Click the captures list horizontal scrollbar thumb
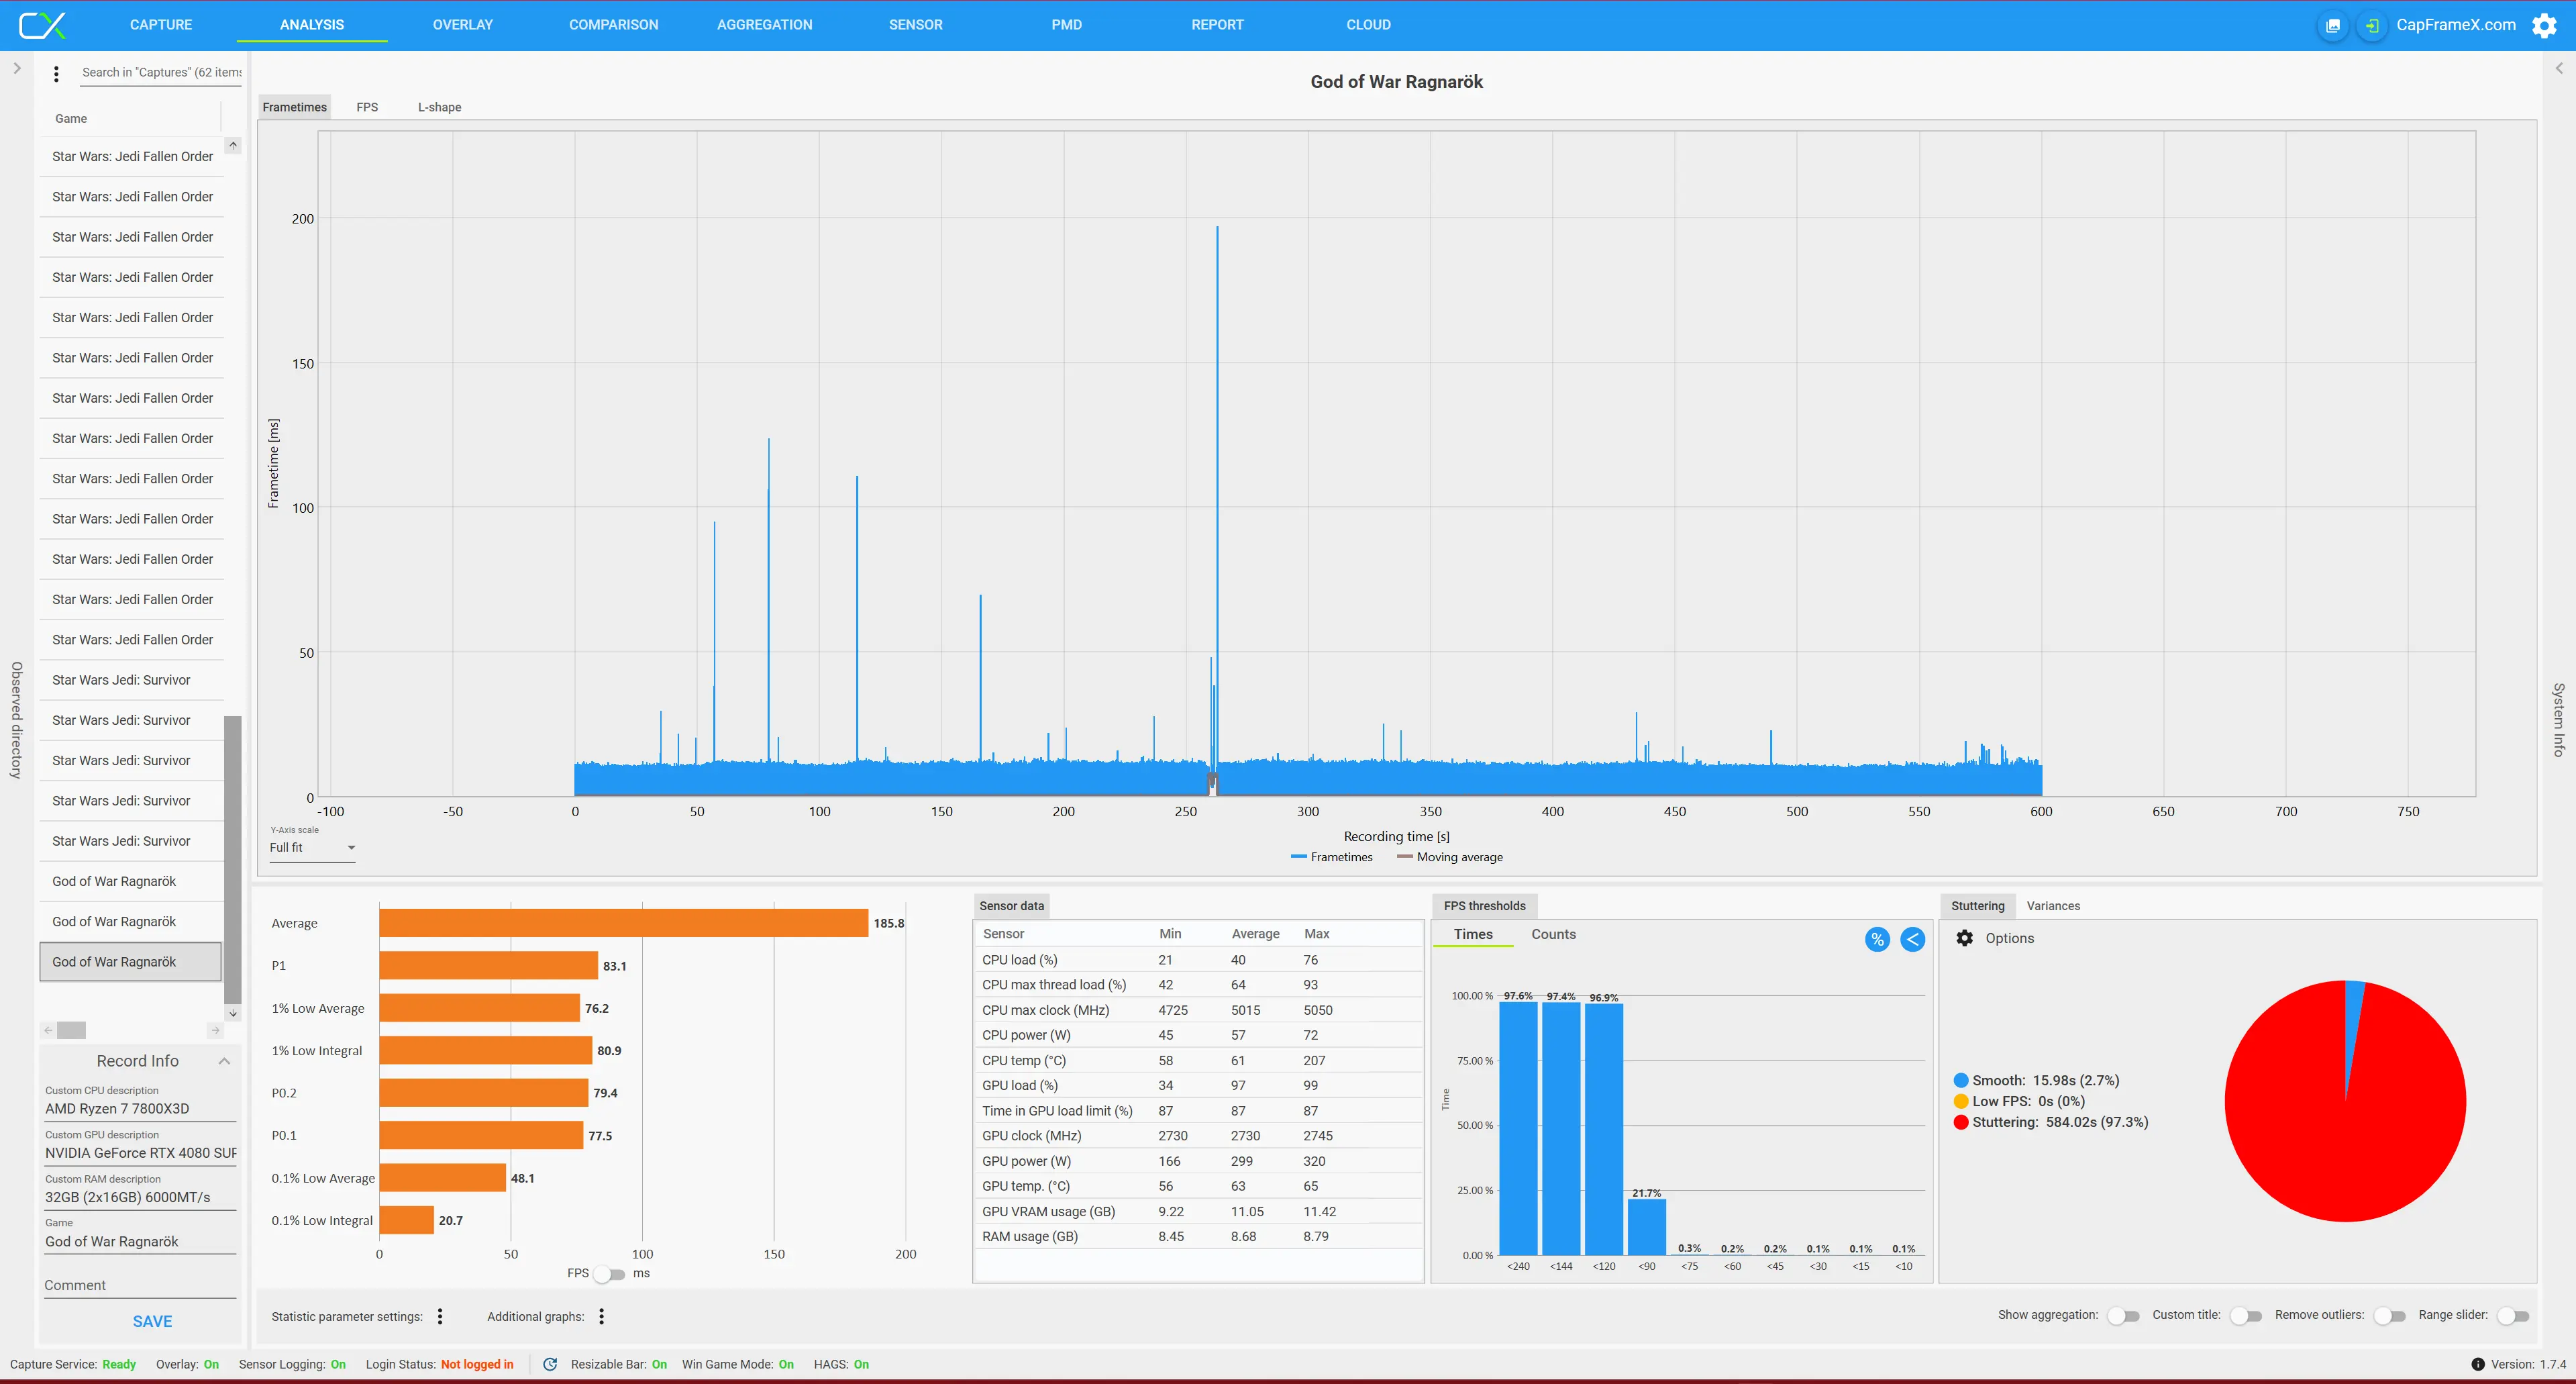 [71, 1030]
